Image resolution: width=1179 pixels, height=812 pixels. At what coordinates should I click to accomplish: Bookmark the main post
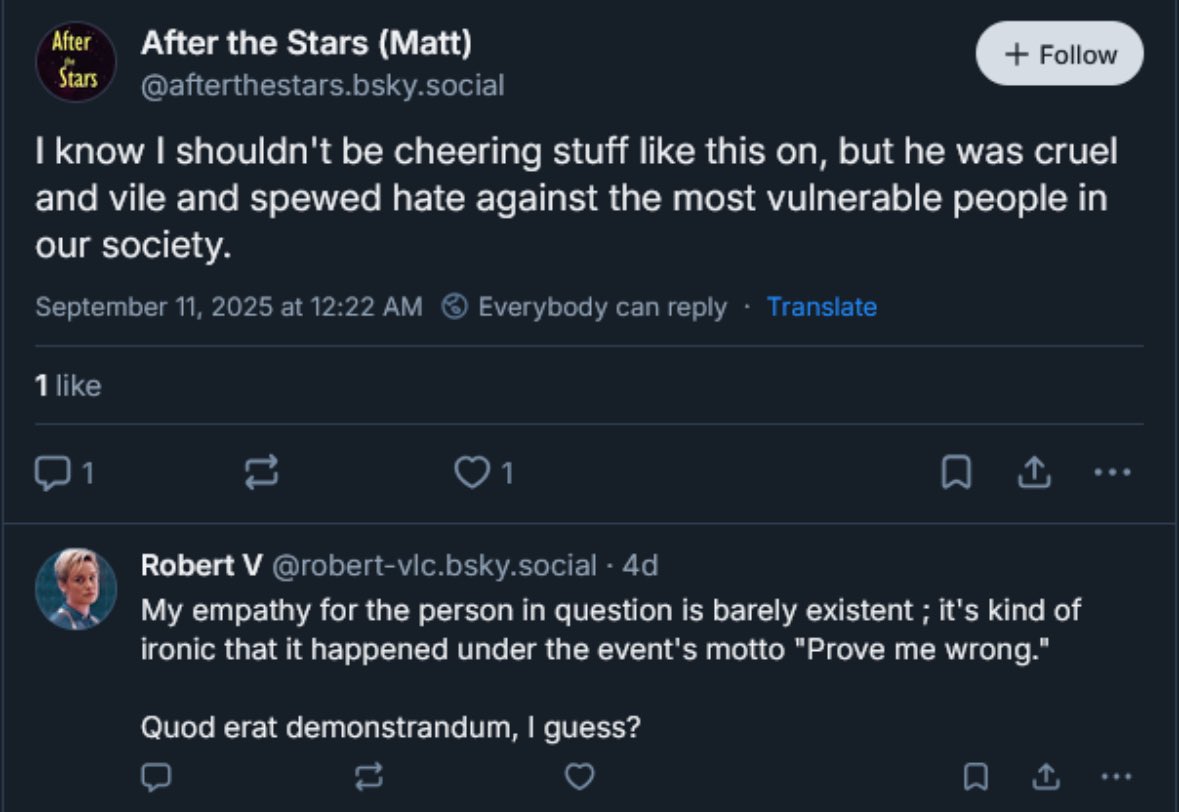click(x=956, y=473)
